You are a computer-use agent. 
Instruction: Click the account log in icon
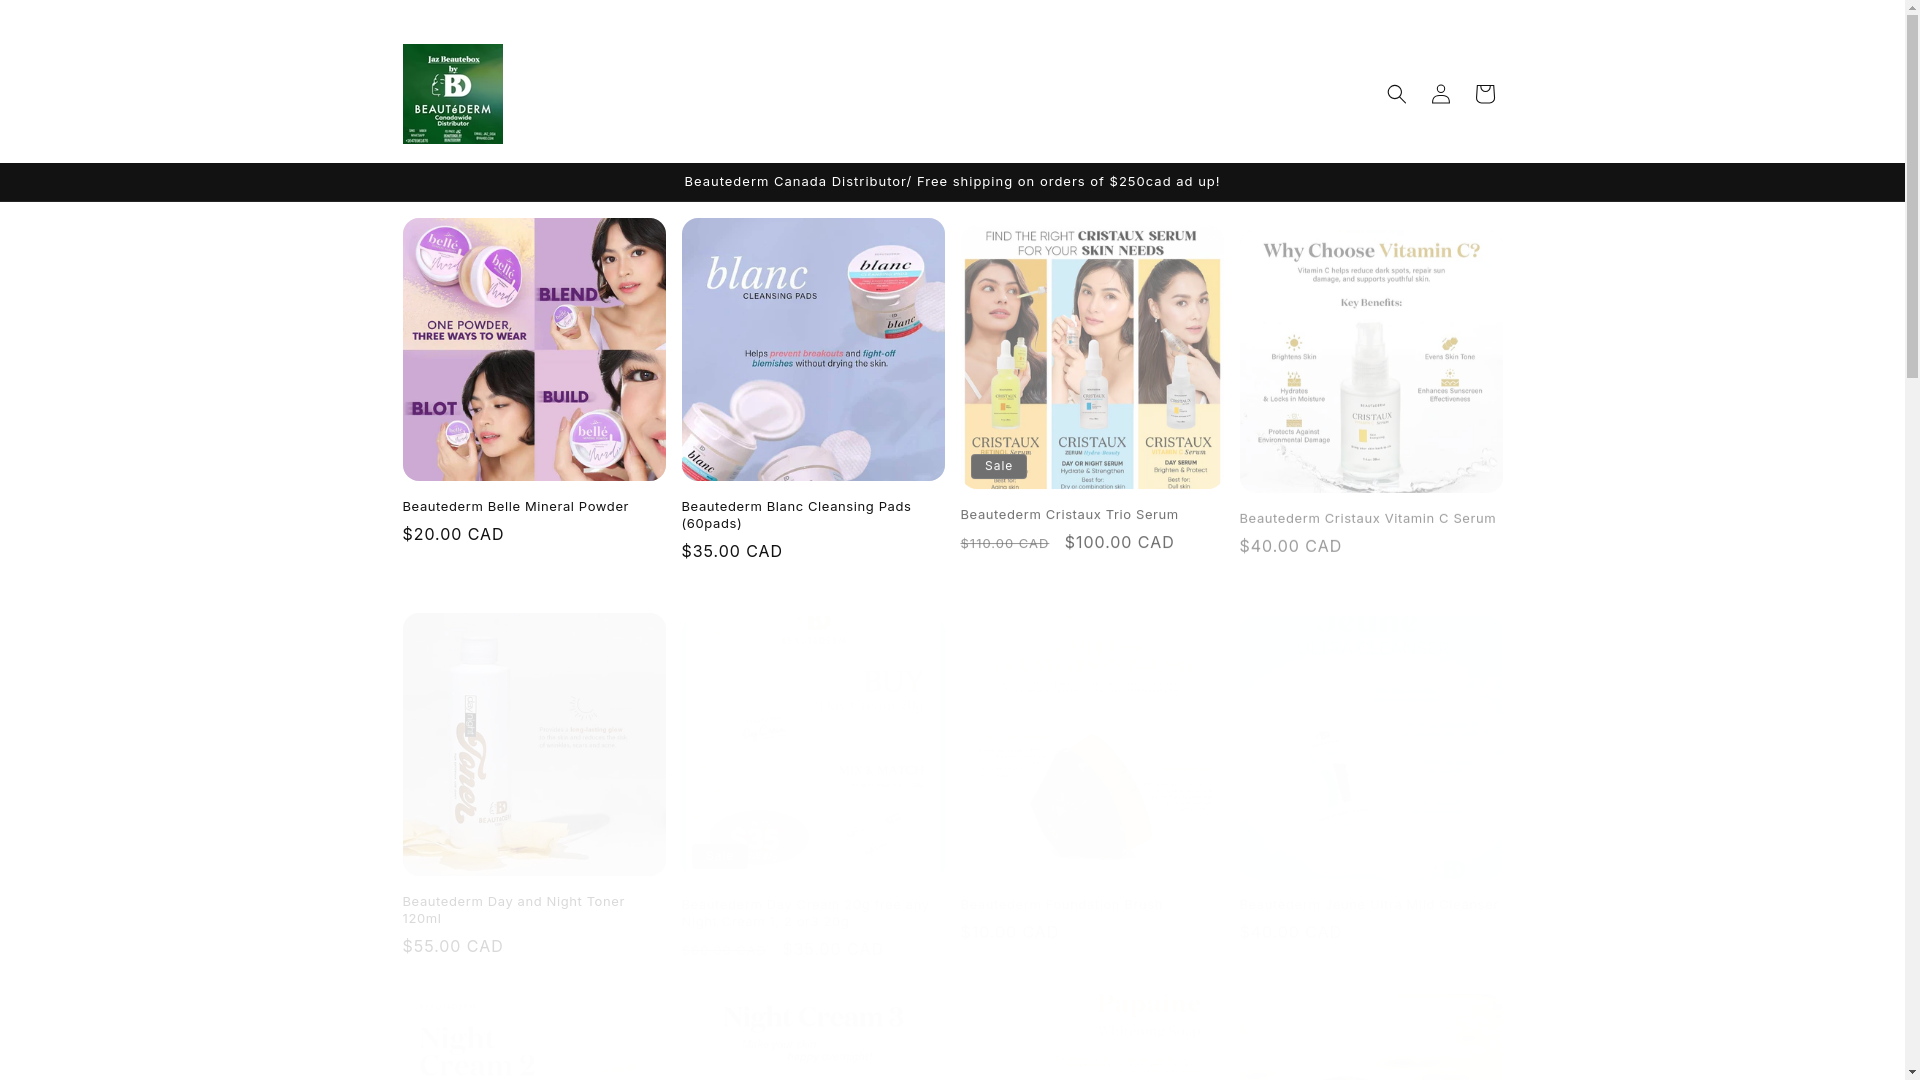pos(1440,94)
